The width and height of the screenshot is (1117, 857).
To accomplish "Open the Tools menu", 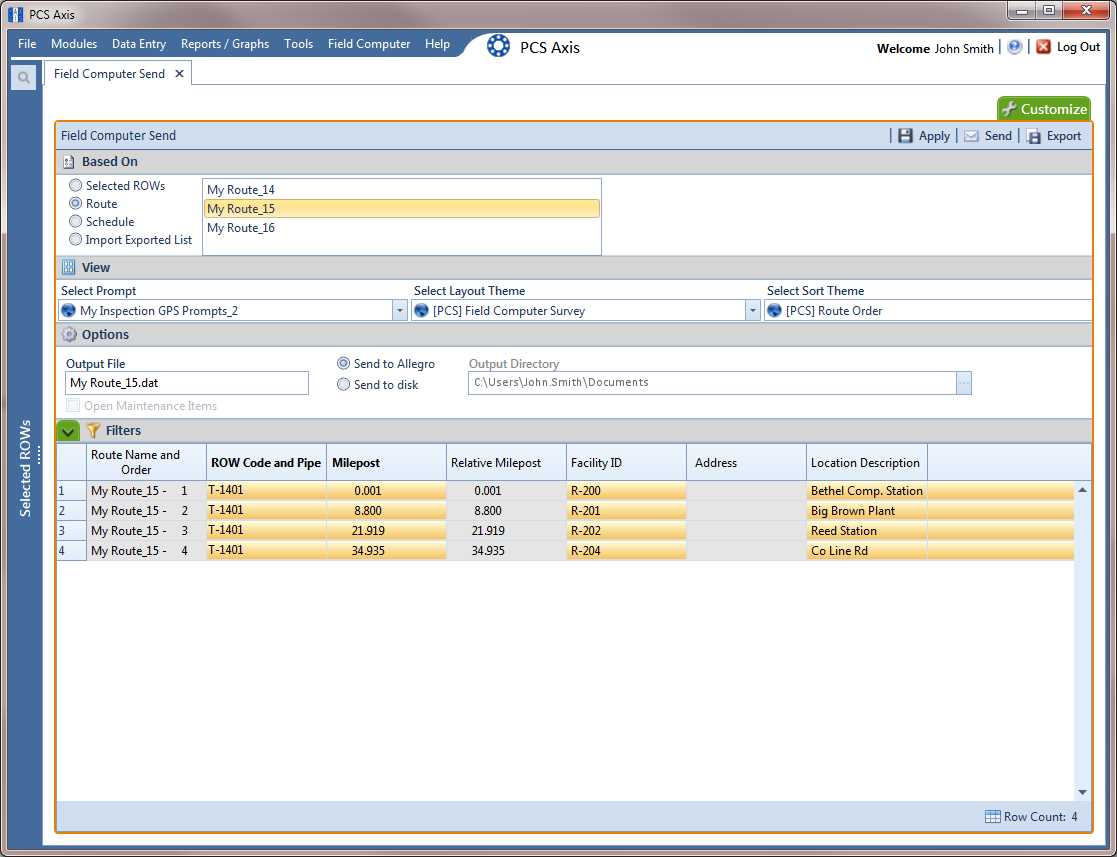I will click(298, 43).
